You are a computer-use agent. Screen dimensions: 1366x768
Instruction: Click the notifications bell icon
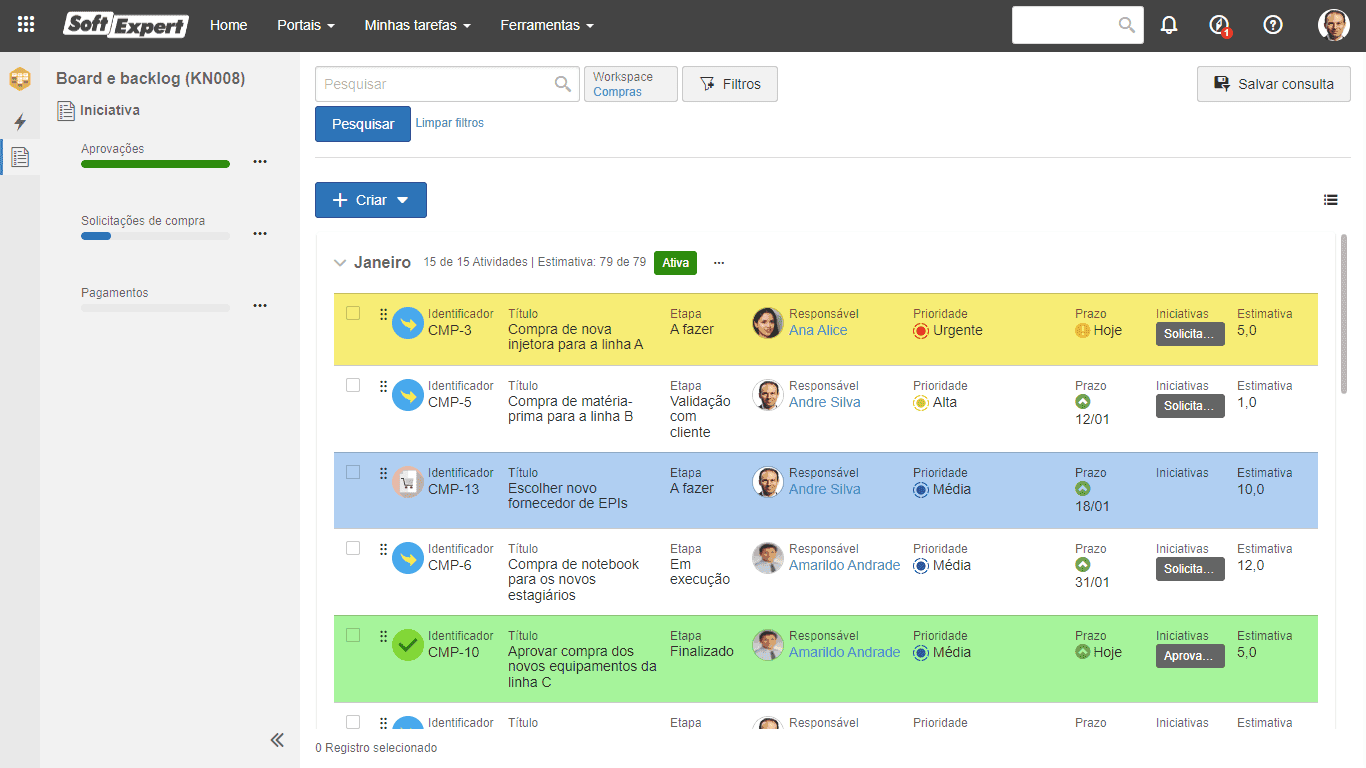coord(1169,25)
